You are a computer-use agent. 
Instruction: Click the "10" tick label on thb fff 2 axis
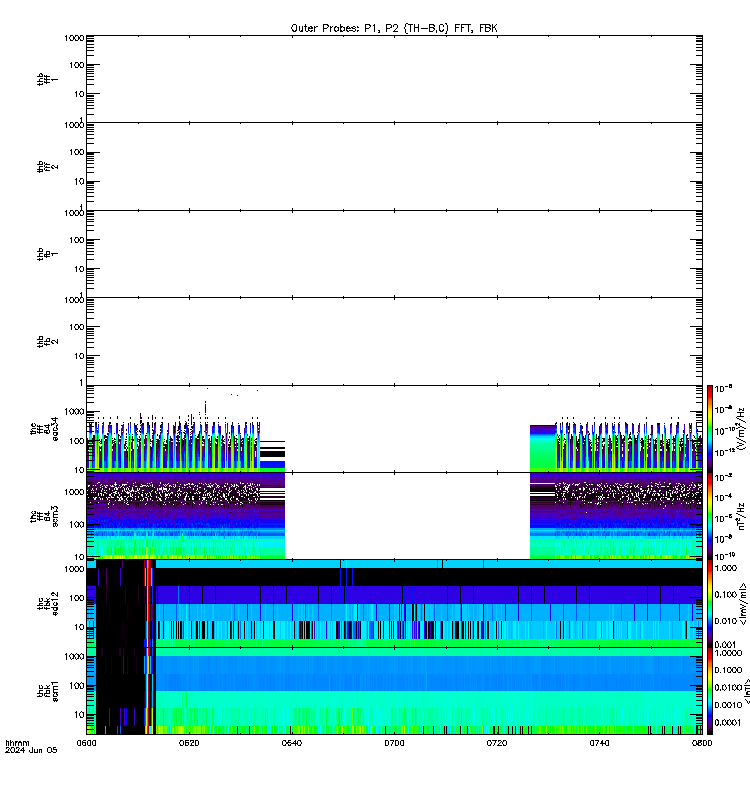(79, 181)
